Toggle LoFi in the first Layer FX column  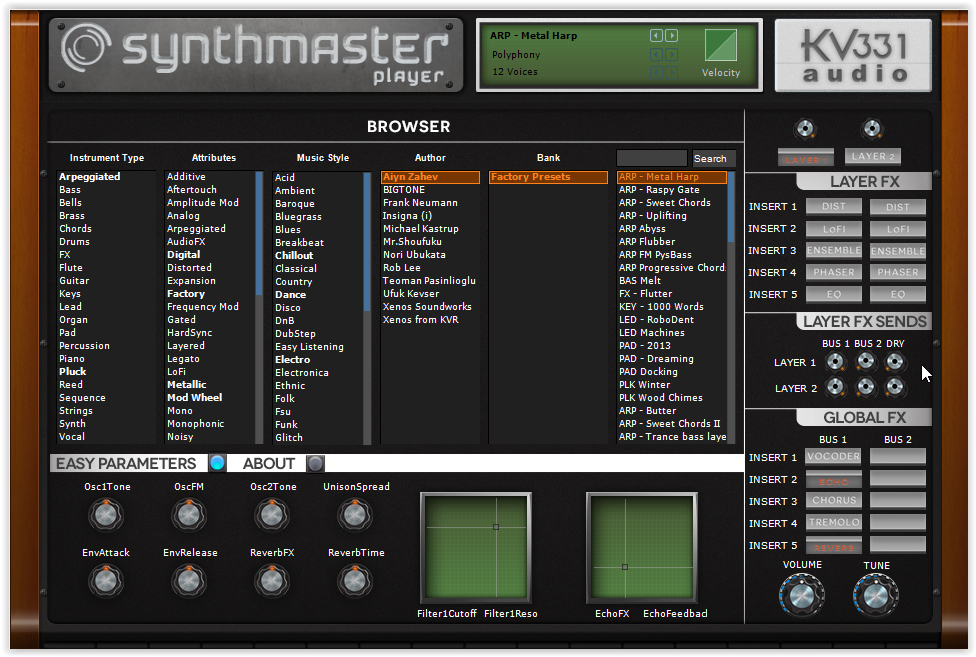click(833, 229)
